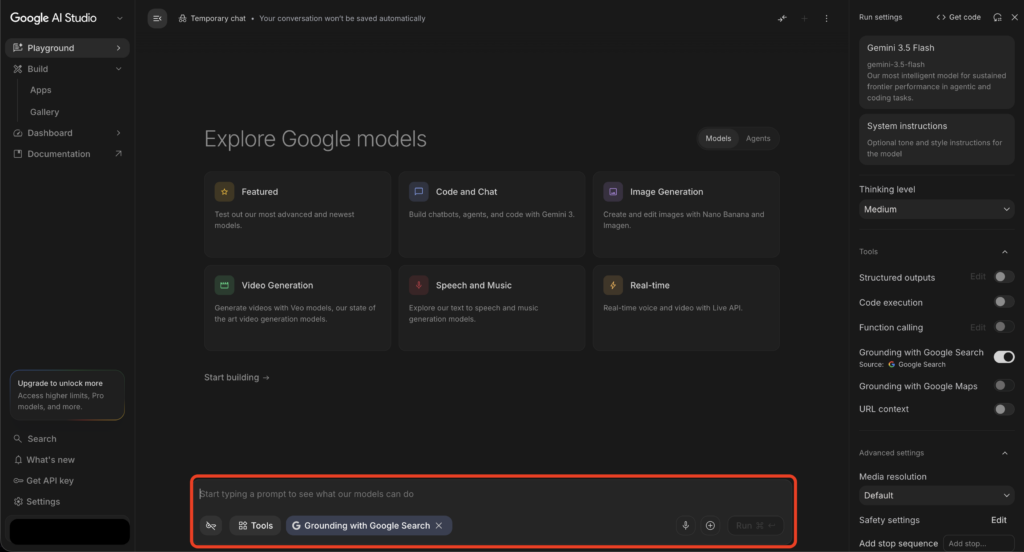Toggle the sidebar collapse icon
The height and width of the screenshot is (552, 1024).
point(157,18)
